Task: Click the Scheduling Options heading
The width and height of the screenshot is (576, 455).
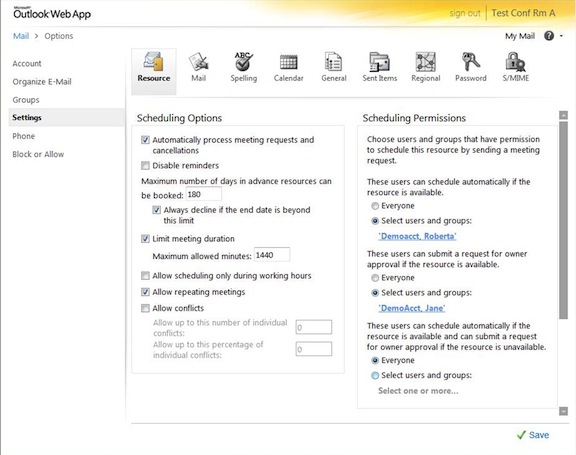Action: click(179, 118)
